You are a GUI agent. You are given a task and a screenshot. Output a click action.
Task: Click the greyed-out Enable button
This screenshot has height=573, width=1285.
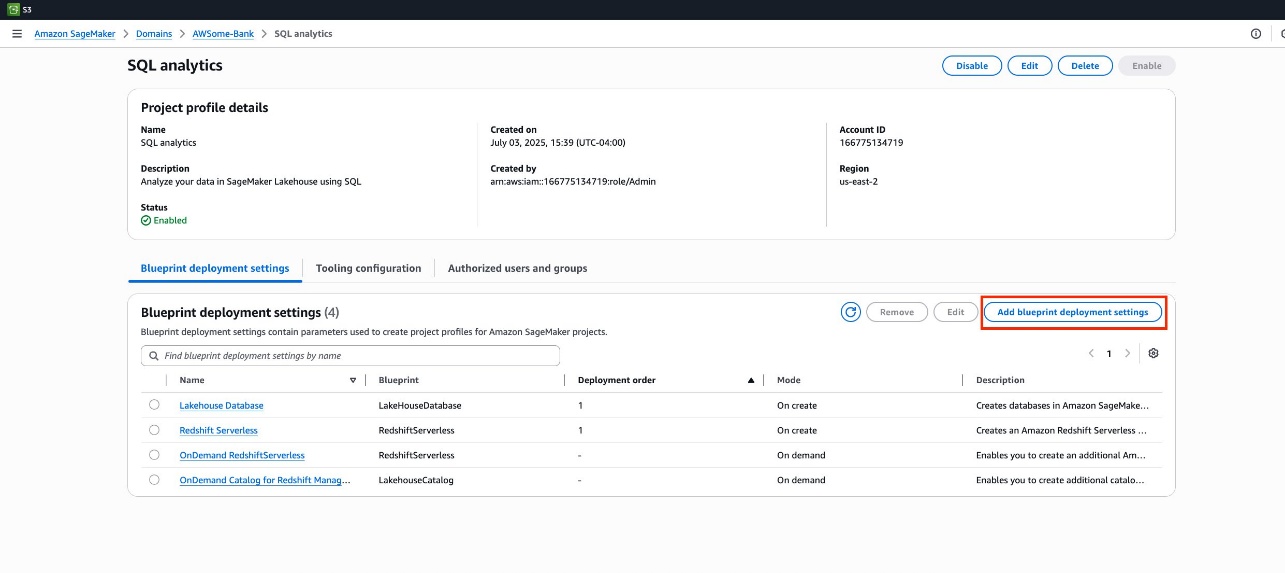click(1147, 66)
